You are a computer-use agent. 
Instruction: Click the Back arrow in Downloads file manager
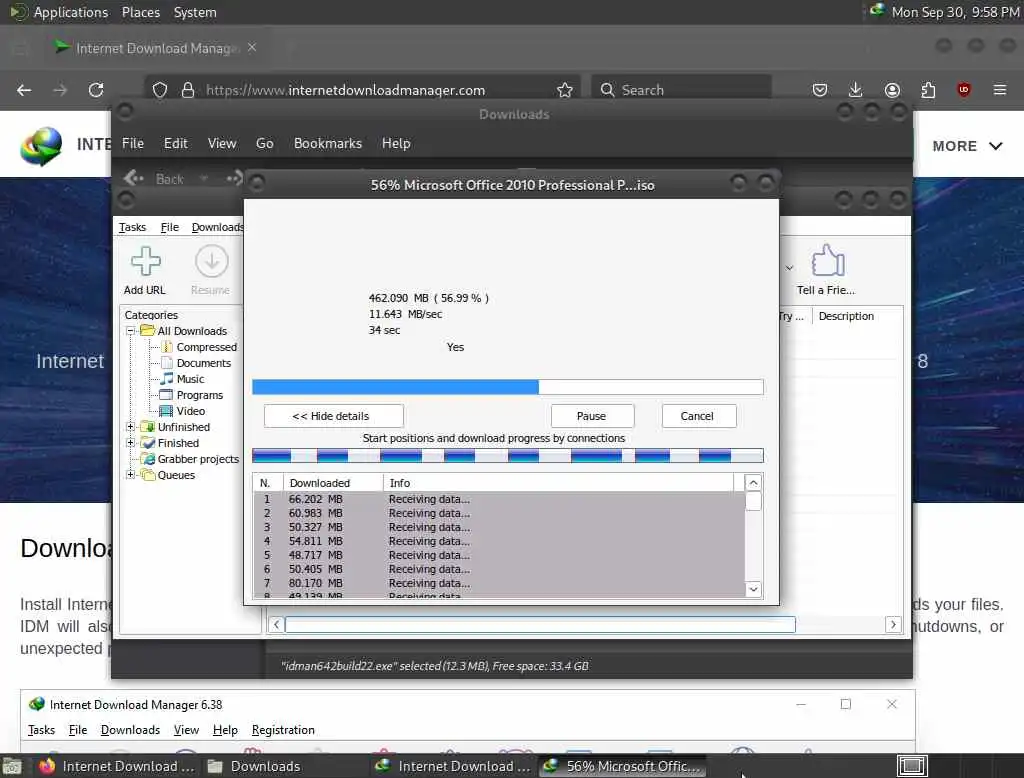click(x=134, y=178)
